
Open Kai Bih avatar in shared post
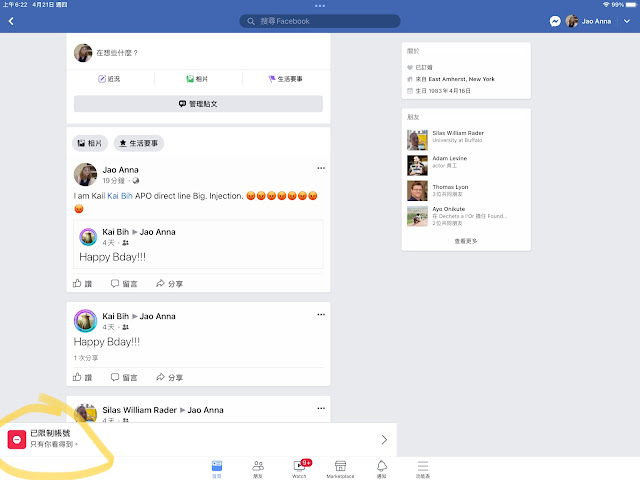click(x=88, y=237)
